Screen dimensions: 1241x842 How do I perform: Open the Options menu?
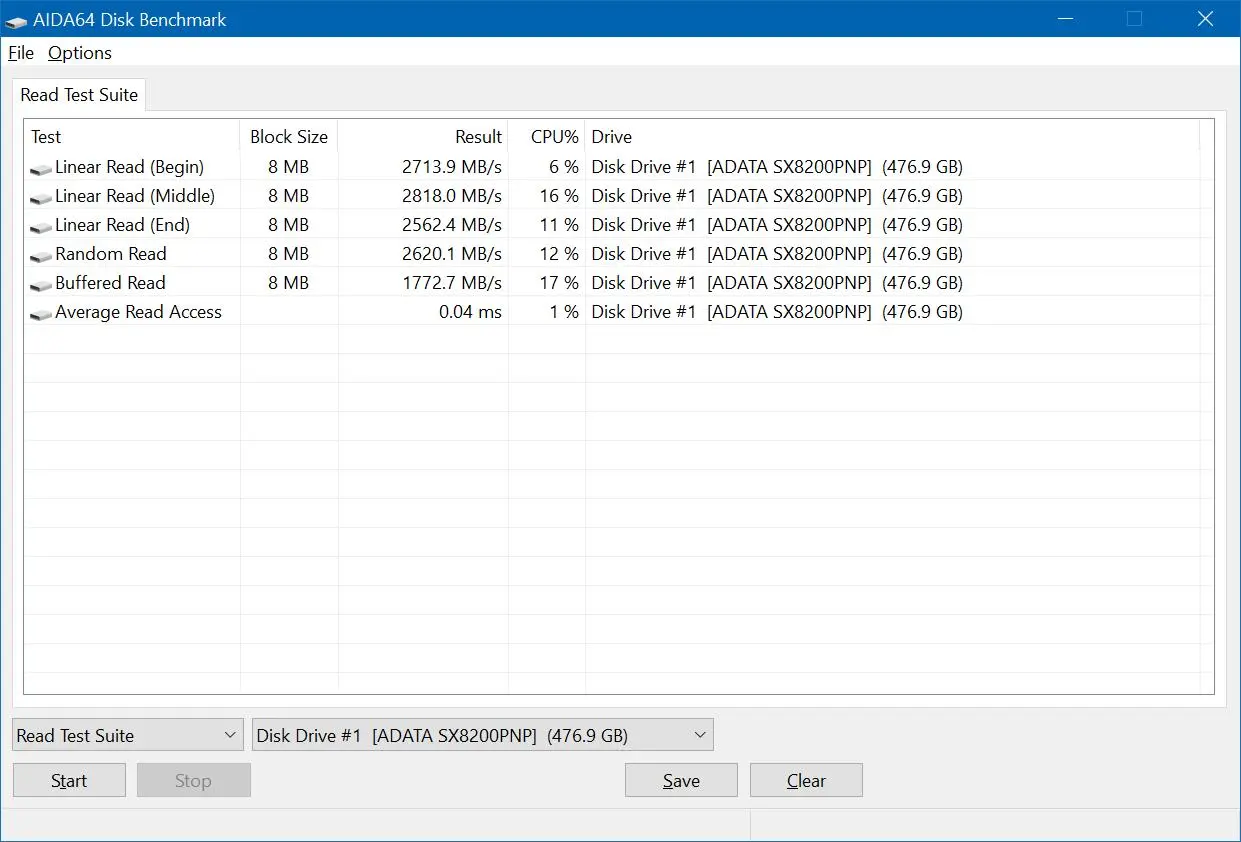[x=80, y=53]
